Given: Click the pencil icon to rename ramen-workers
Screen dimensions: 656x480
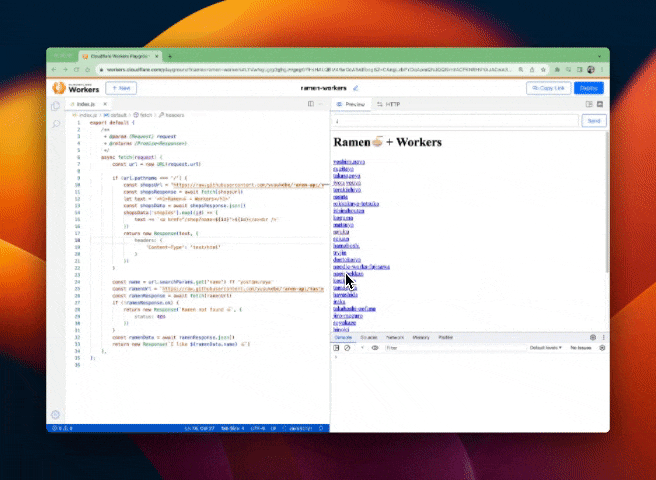Looking at the screenshot, I should coord(356,88).
